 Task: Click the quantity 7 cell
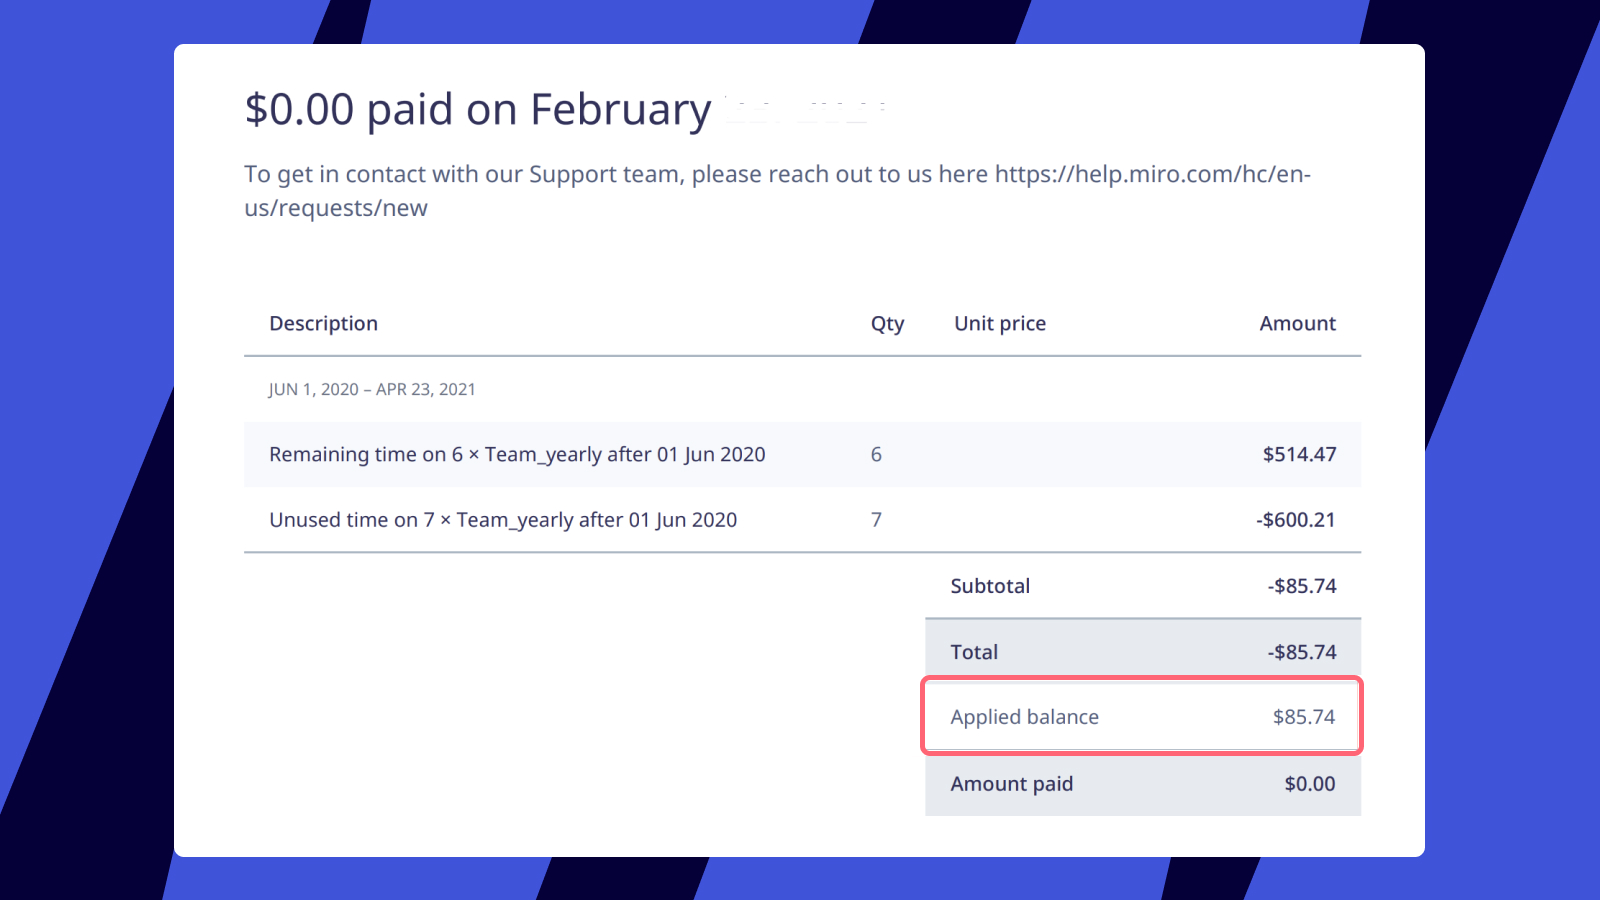876,520
